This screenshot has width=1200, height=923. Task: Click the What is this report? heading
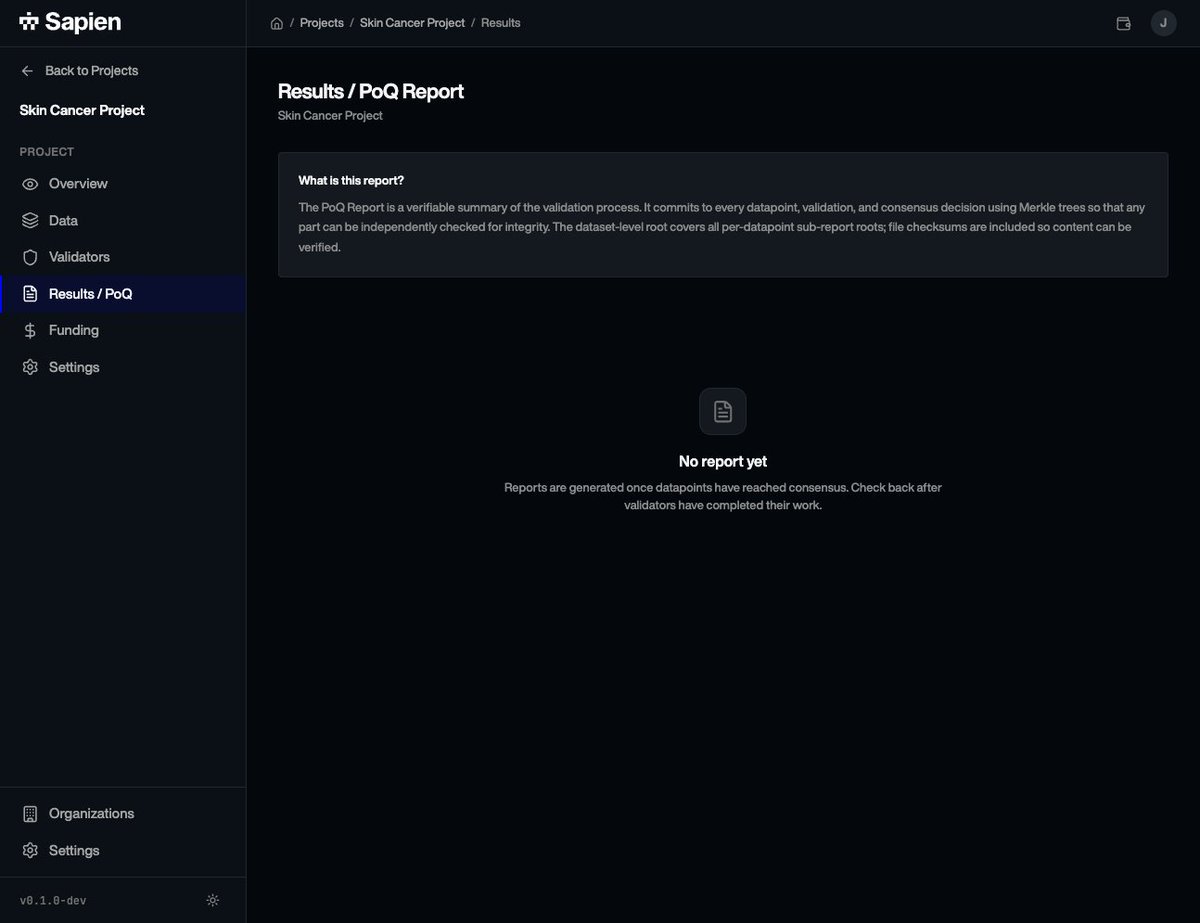[351, 181]
